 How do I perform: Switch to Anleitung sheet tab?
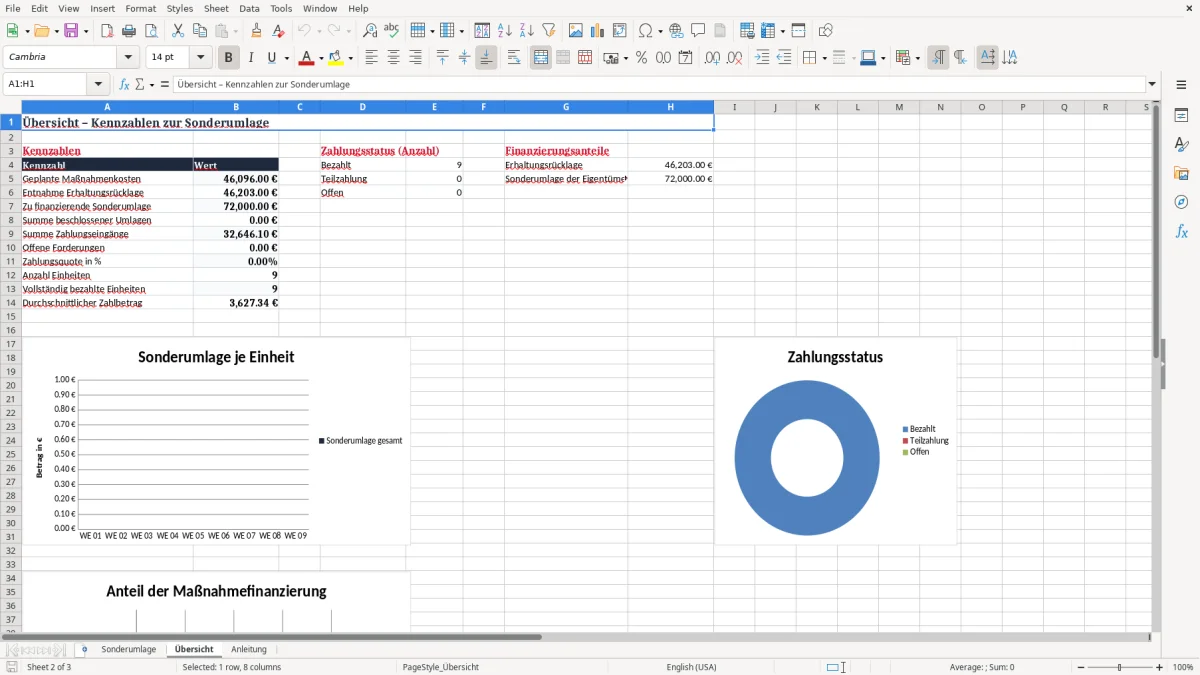tap(249, 649)
